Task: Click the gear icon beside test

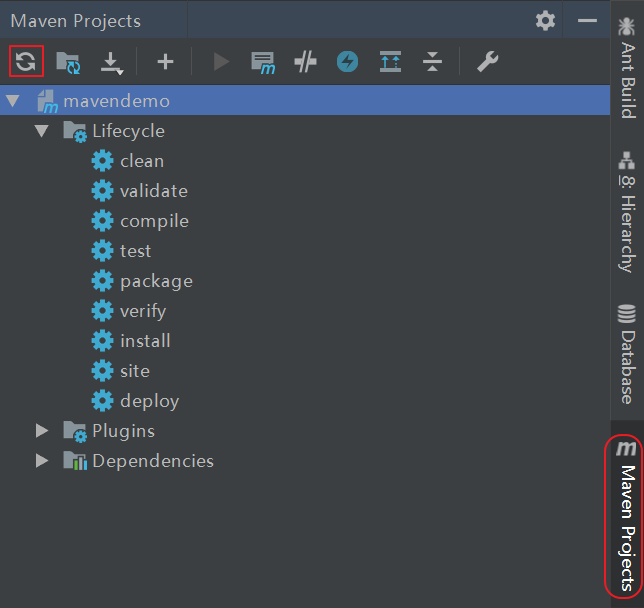Action: (102, 251)
